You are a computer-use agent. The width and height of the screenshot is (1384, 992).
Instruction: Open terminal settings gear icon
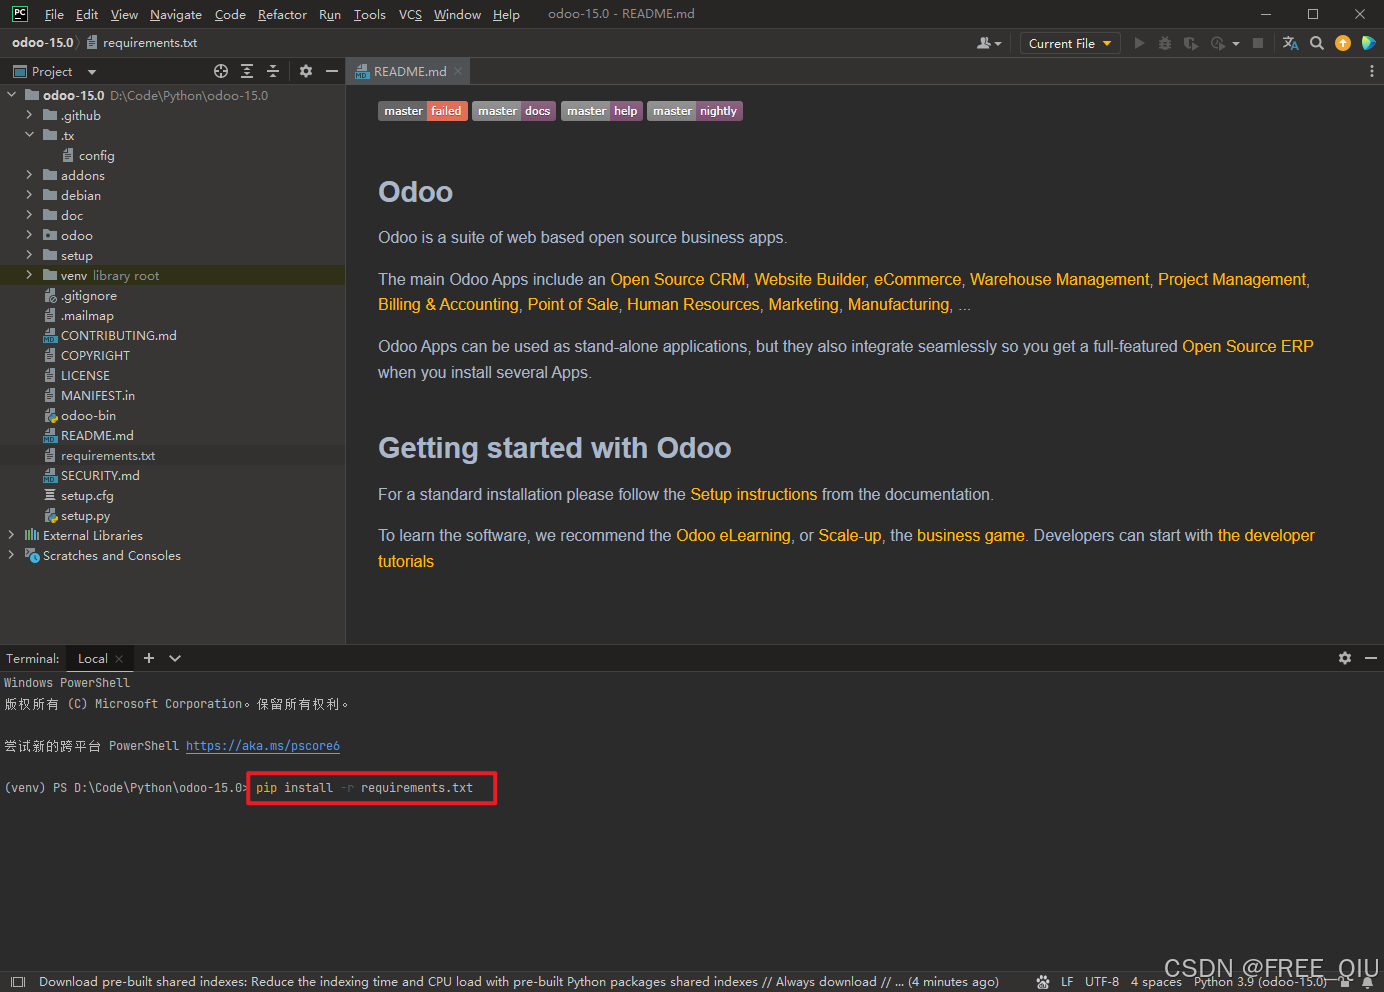click(x=1345, y=658)
